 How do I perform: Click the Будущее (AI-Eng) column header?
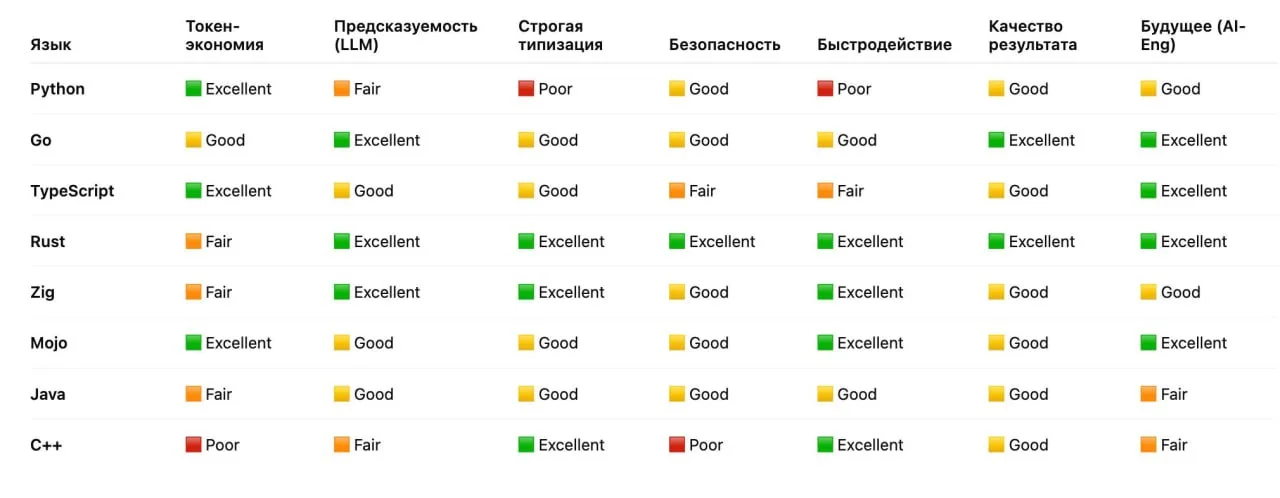click(x=1193, y=35)
